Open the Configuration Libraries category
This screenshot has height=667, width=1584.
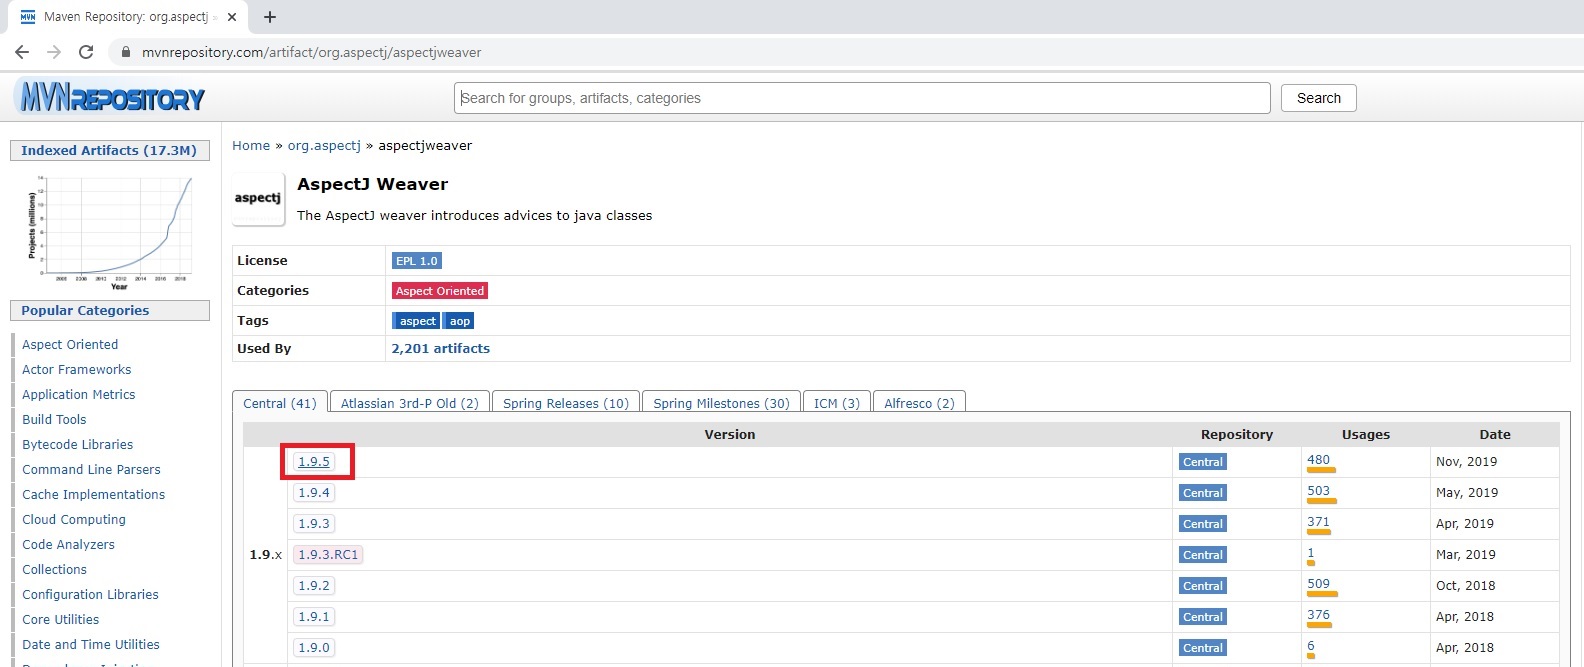[90, 594]
